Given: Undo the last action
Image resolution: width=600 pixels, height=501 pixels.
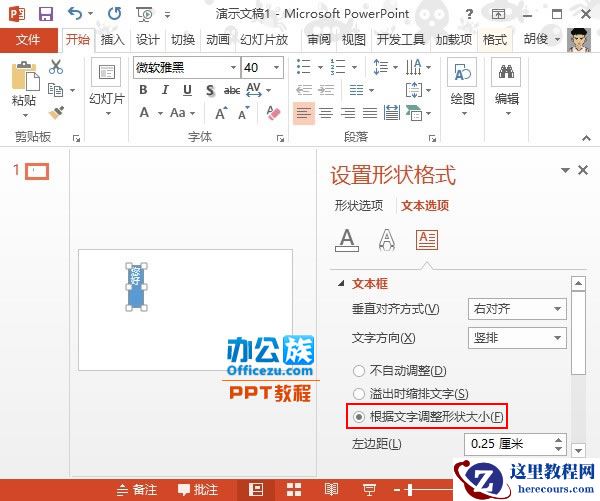Looking at the screenshot, I should point(75,14).
